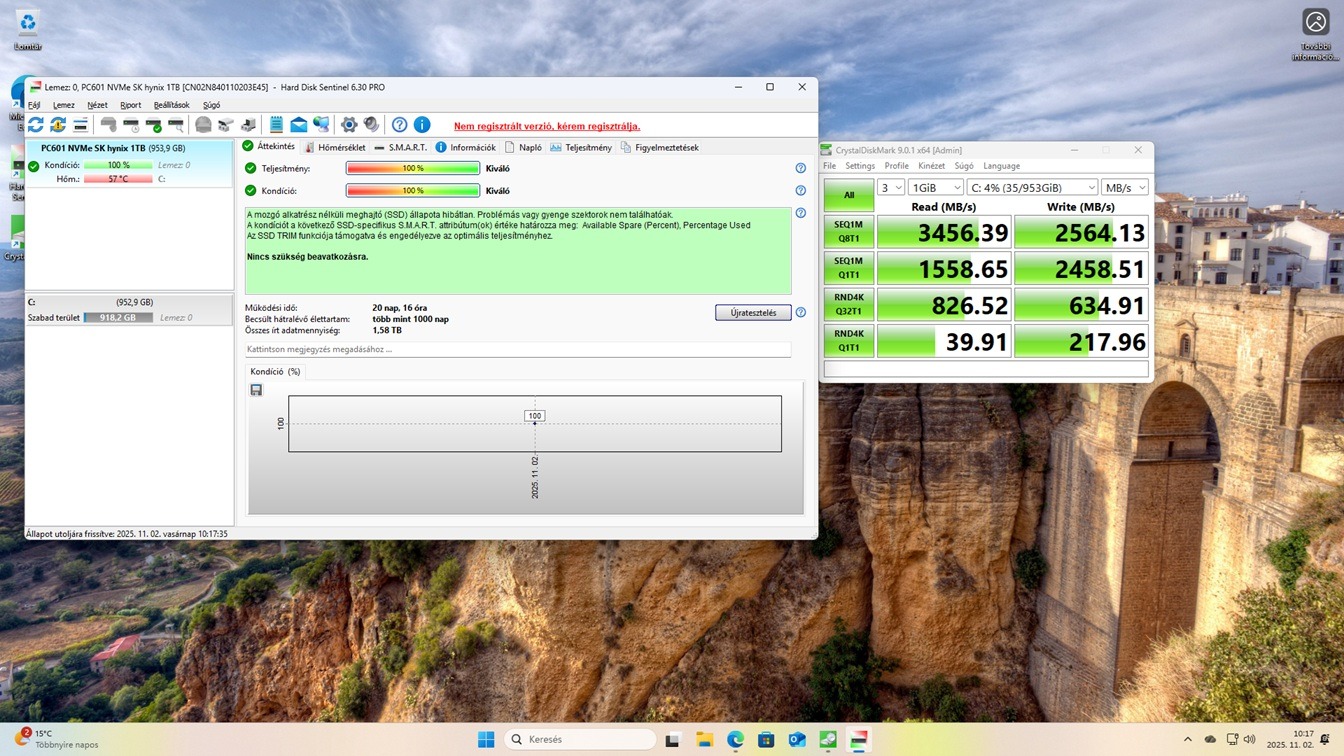Click the SEQ1M Q8T1 test button
This screenshot has height=756, width=1344.
848,232
